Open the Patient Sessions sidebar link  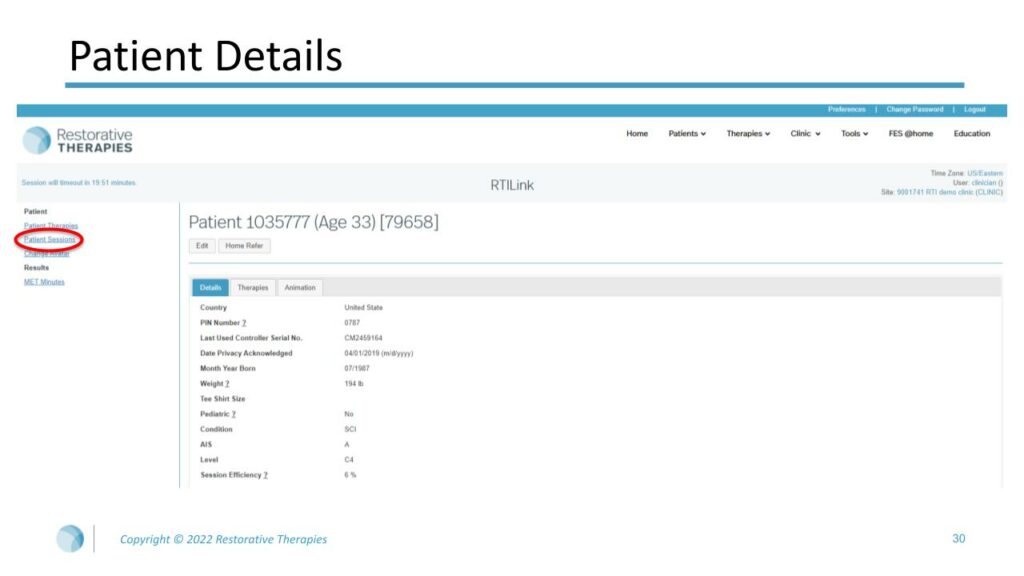click(50, 240)
